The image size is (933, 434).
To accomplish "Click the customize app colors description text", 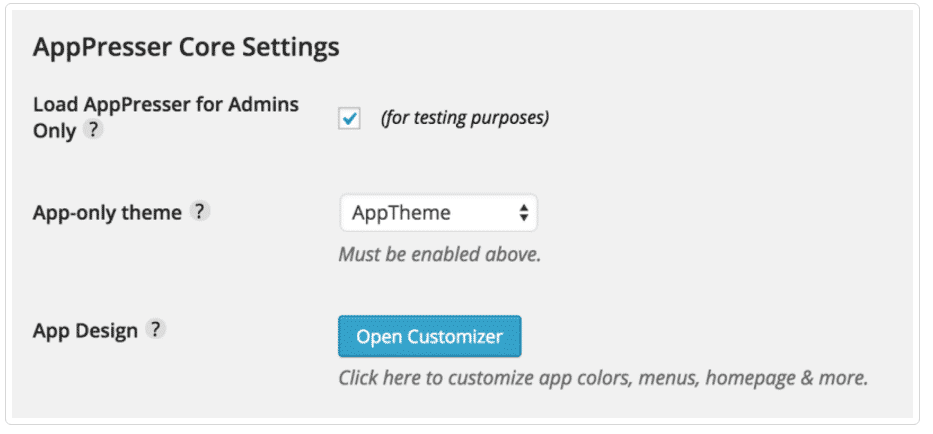I will [x=602, y=378].
